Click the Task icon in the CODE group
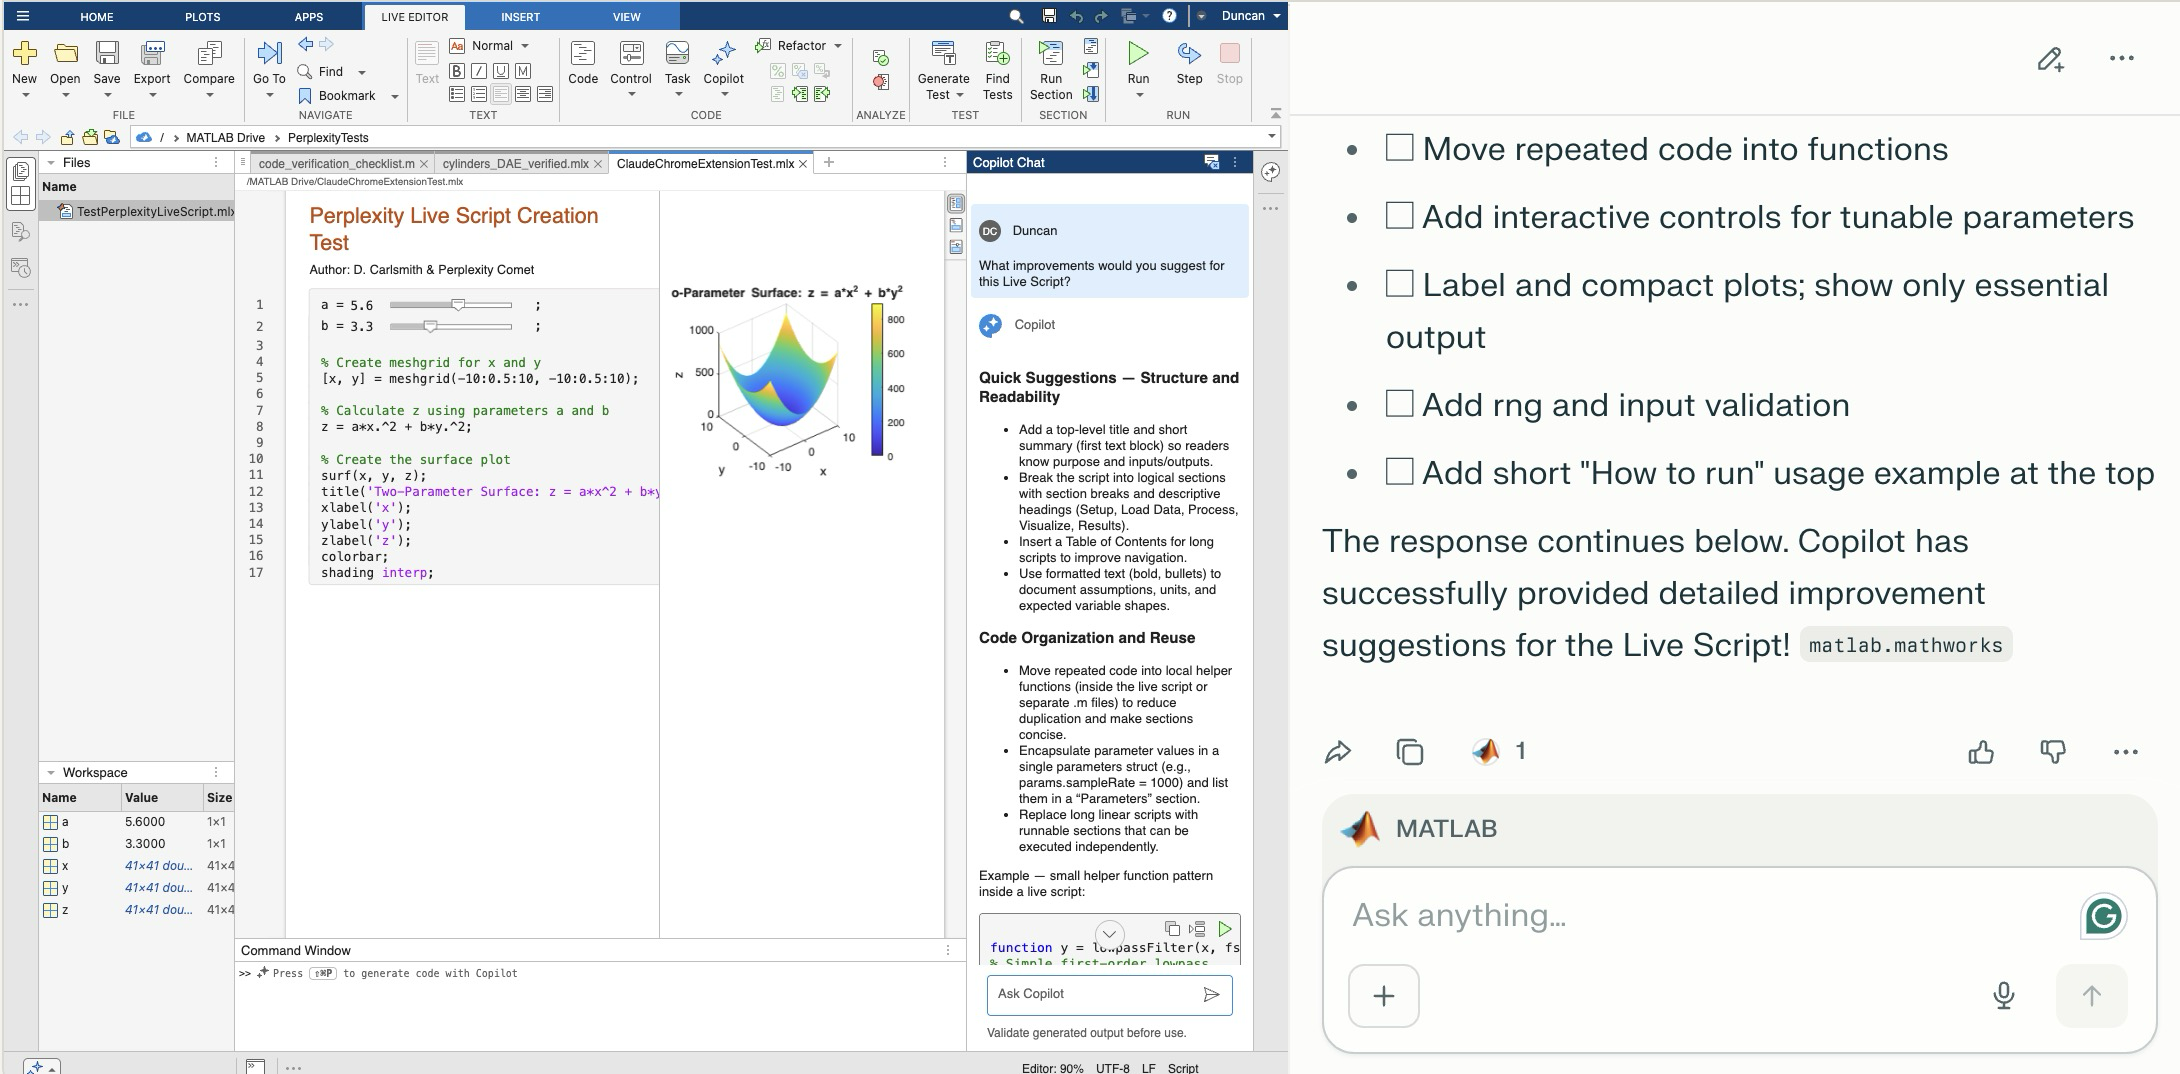 677,53
